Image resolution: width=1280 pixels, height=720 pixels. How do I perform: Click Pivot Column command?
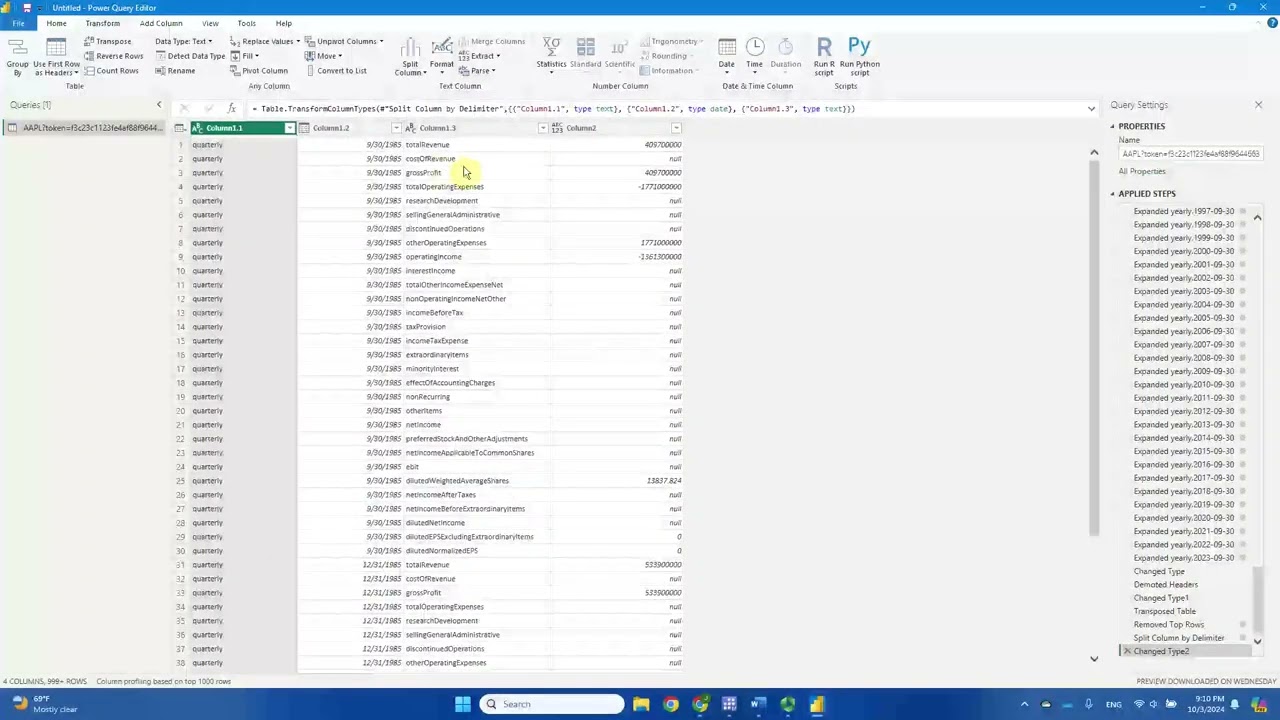coord(259,71)
